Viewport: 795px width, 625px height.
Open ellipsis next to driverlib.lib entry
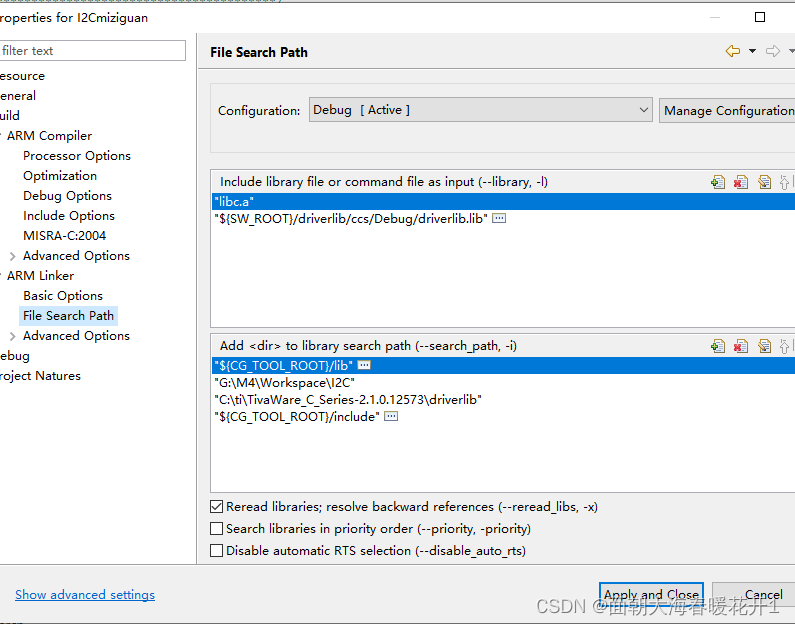499,218
